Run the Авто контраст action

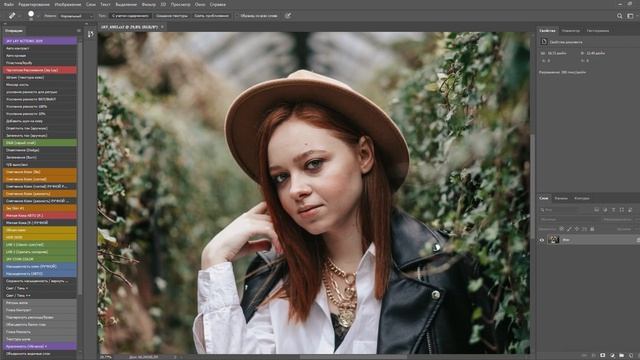coord(40,48)
